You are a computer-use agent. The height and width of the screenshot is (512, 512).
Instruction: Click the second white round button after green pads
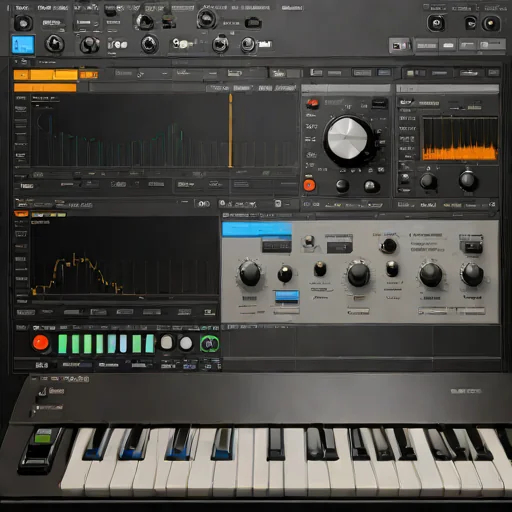point(186,343)
